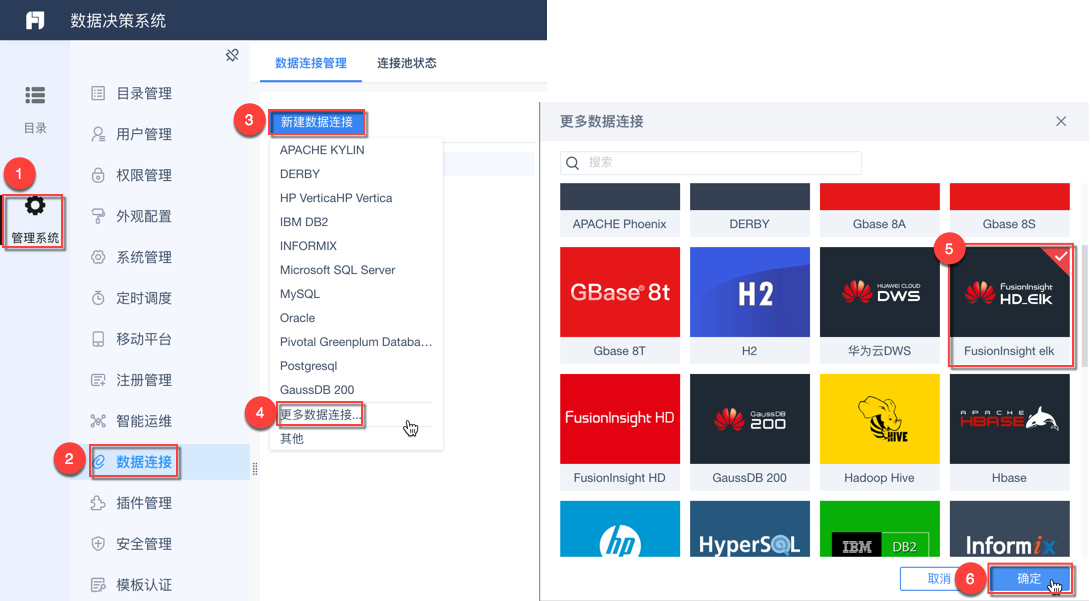Viewport: 1091px width, 601px height.
Task: Click the 数据连接 link icon
Action: click(98, 462)
